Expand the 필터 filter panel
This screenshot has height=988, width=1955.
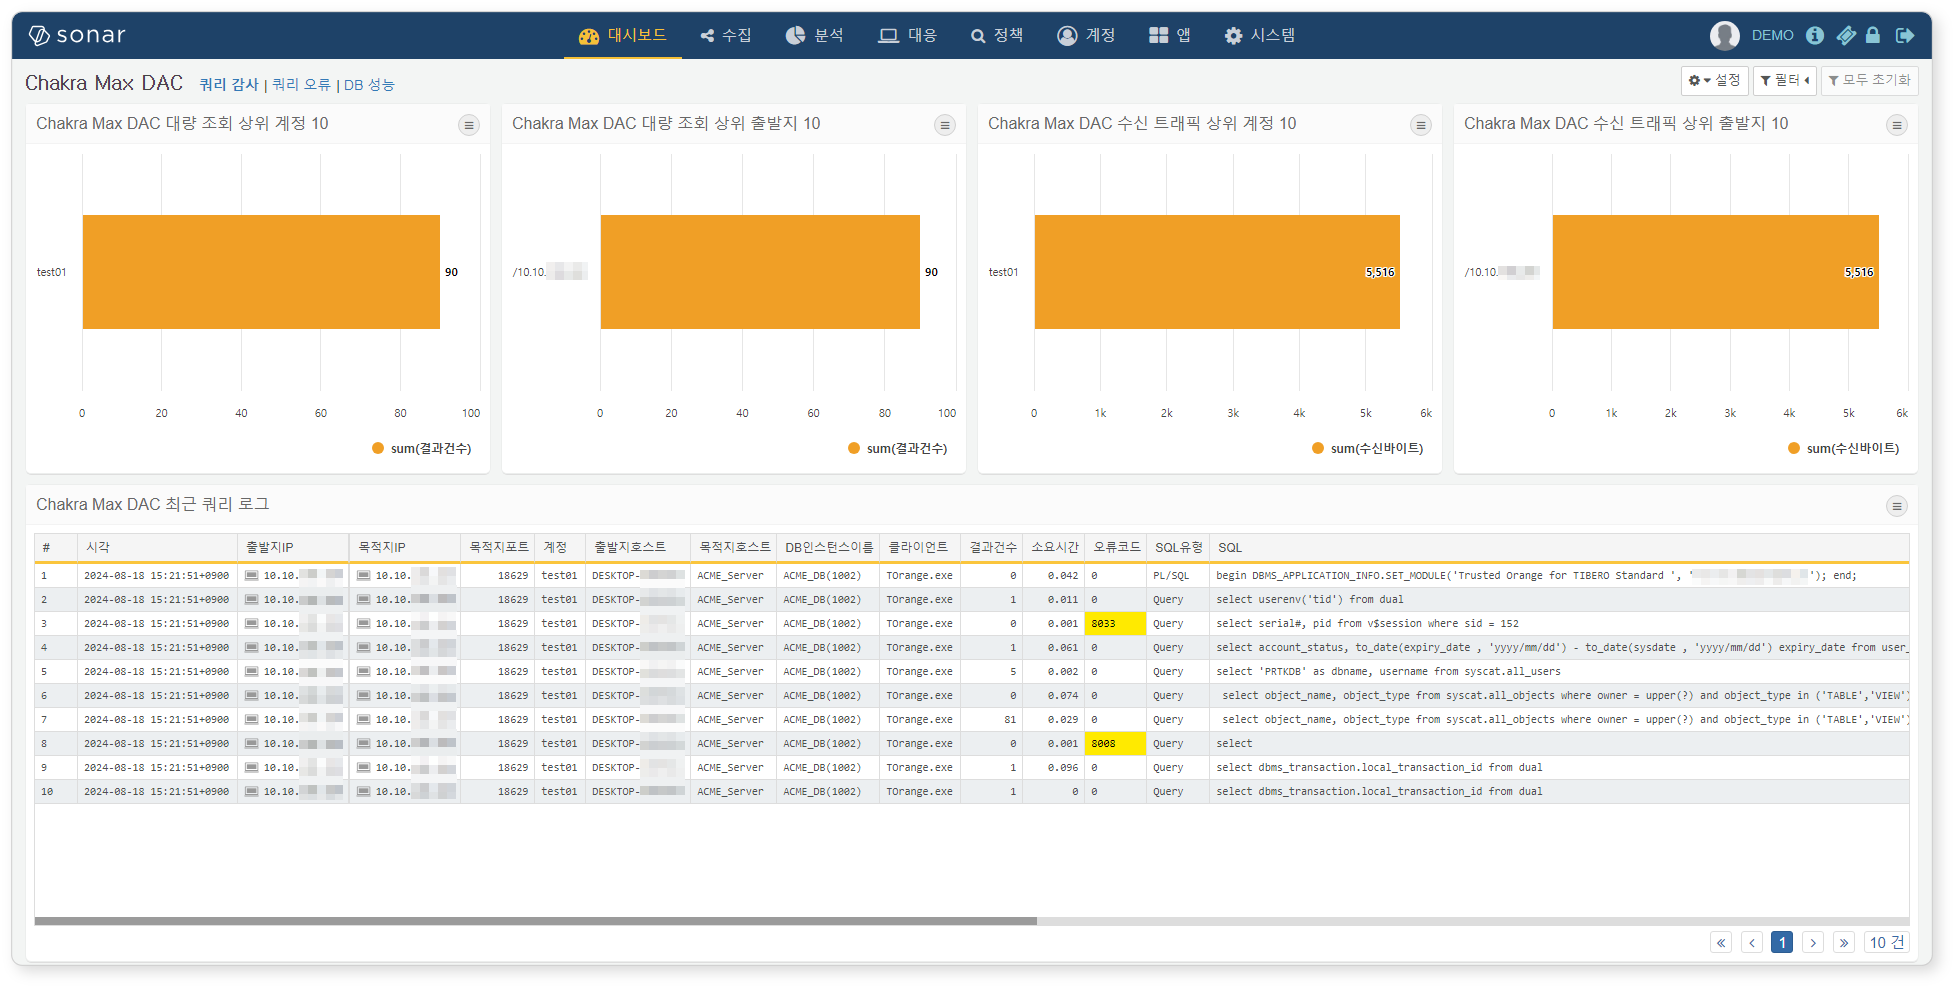click(x=1785, y=80)
